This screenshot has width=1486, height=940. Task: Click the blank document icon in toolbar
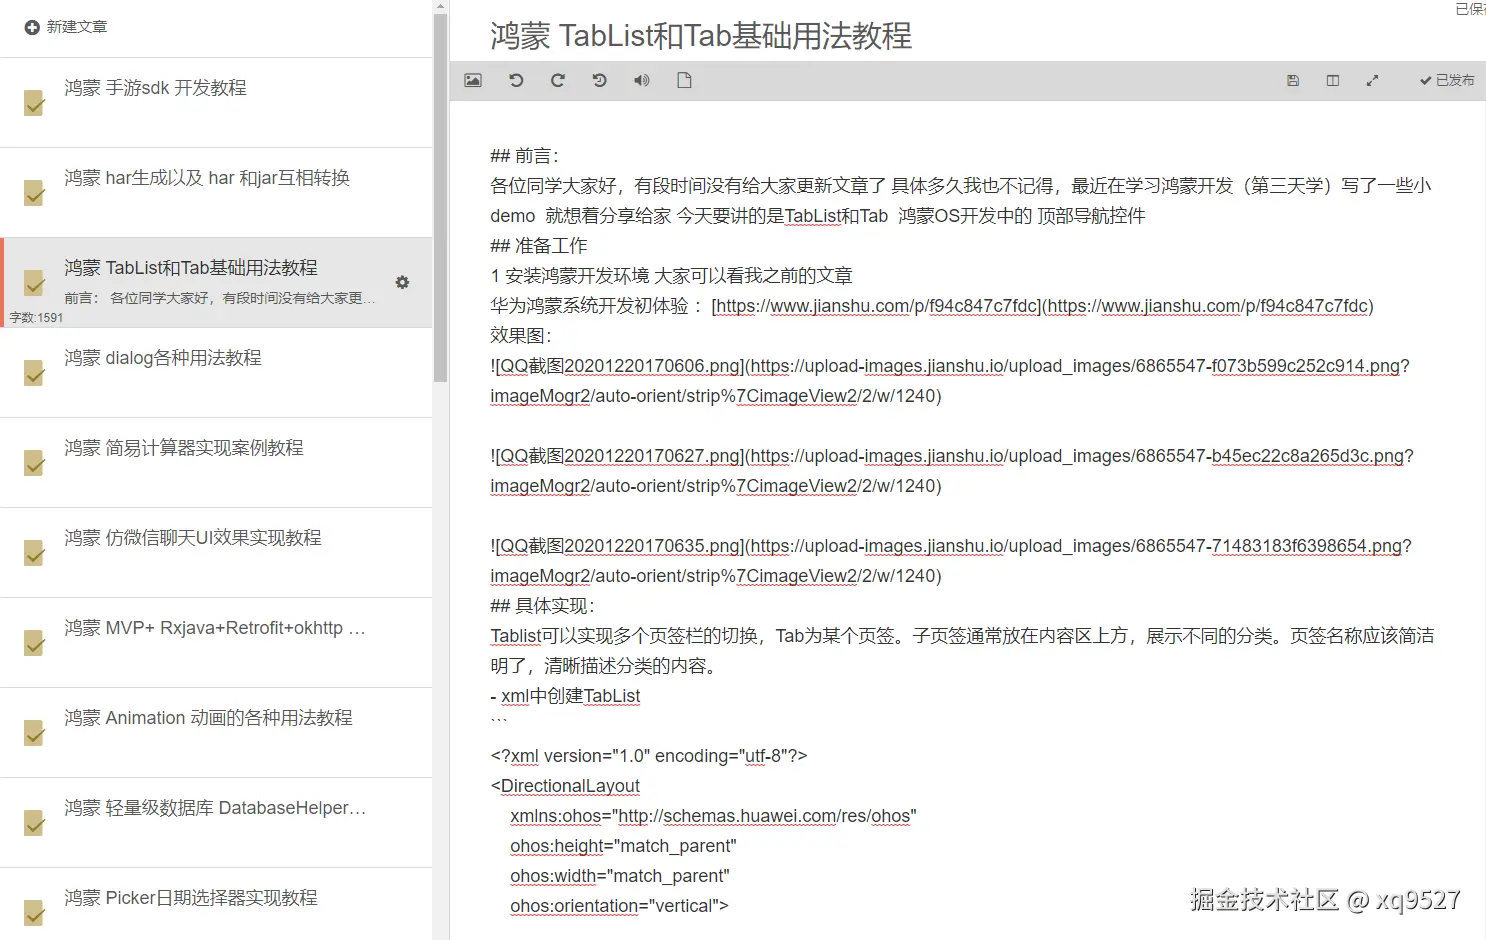pos(684,80)
